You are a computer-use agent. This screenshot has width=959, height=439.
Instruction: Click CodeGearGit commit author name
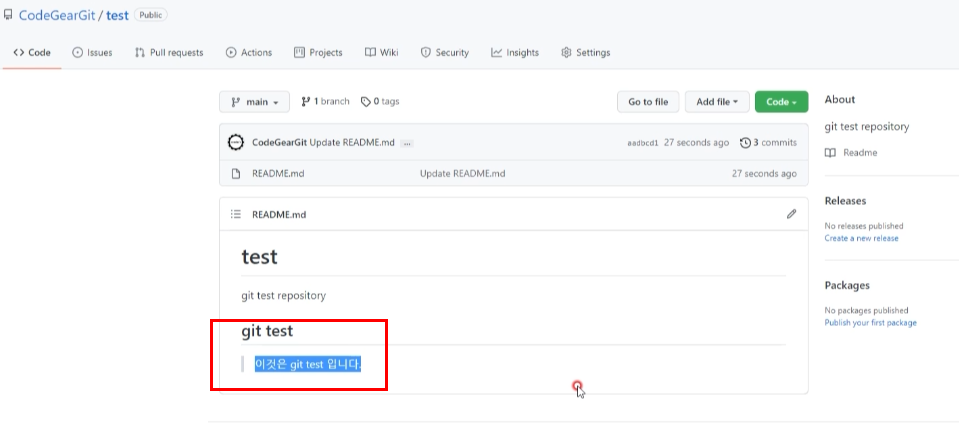click(x=280, y=142)
